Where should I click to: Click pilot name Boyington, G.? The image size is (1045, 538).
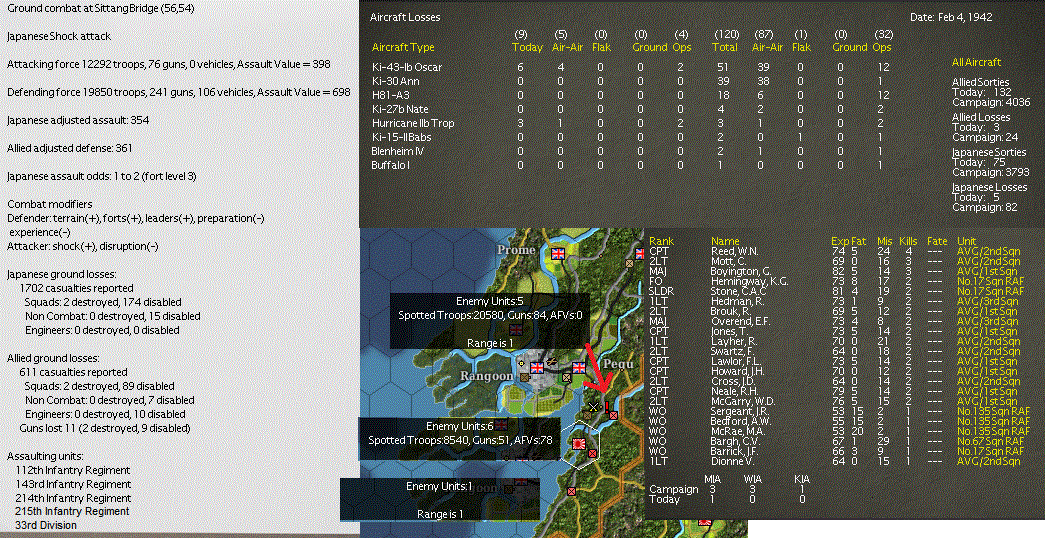coord(742,271)
